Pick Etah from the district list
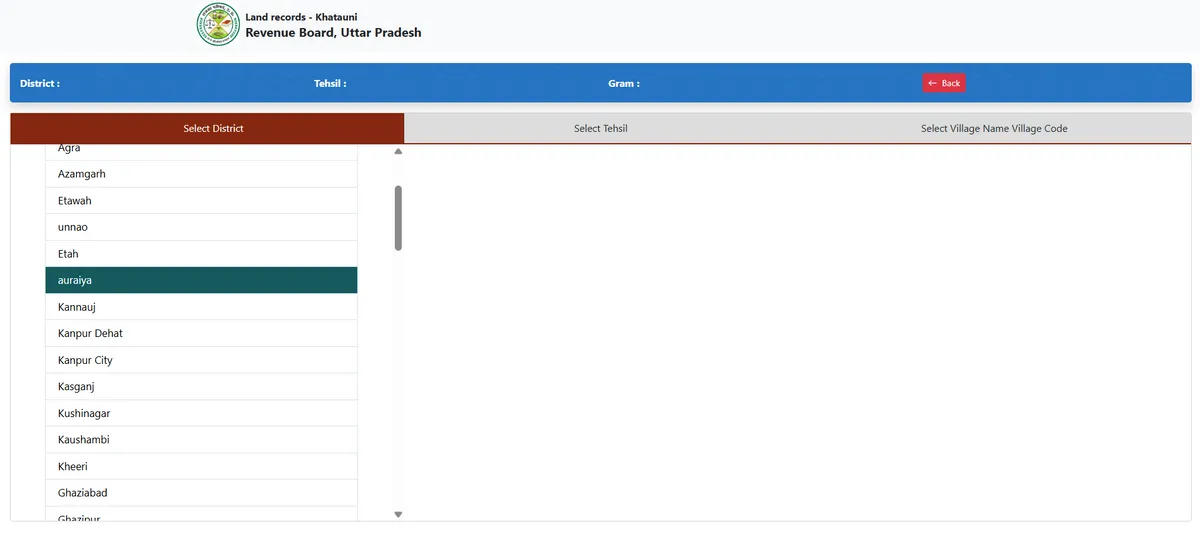1200x536 pixels. click(x=201, y=254)
